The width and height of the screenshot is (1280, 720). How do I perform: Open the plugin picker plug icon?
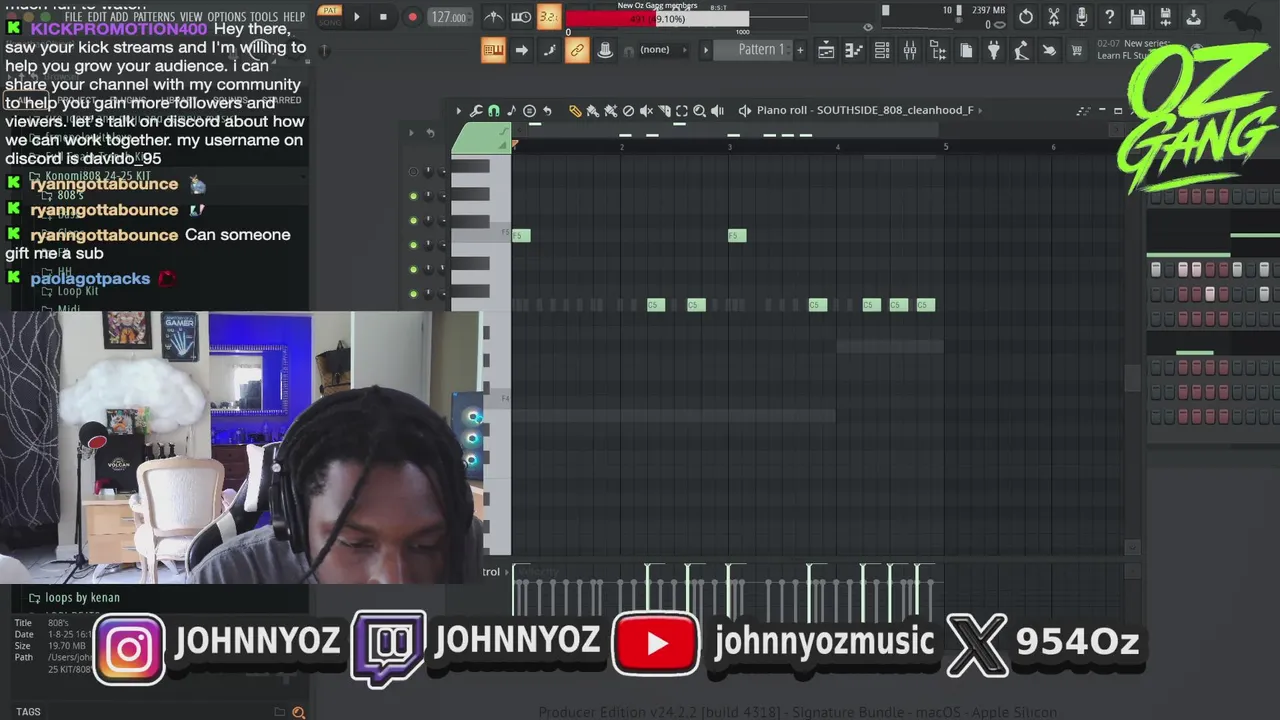(993, 51)
